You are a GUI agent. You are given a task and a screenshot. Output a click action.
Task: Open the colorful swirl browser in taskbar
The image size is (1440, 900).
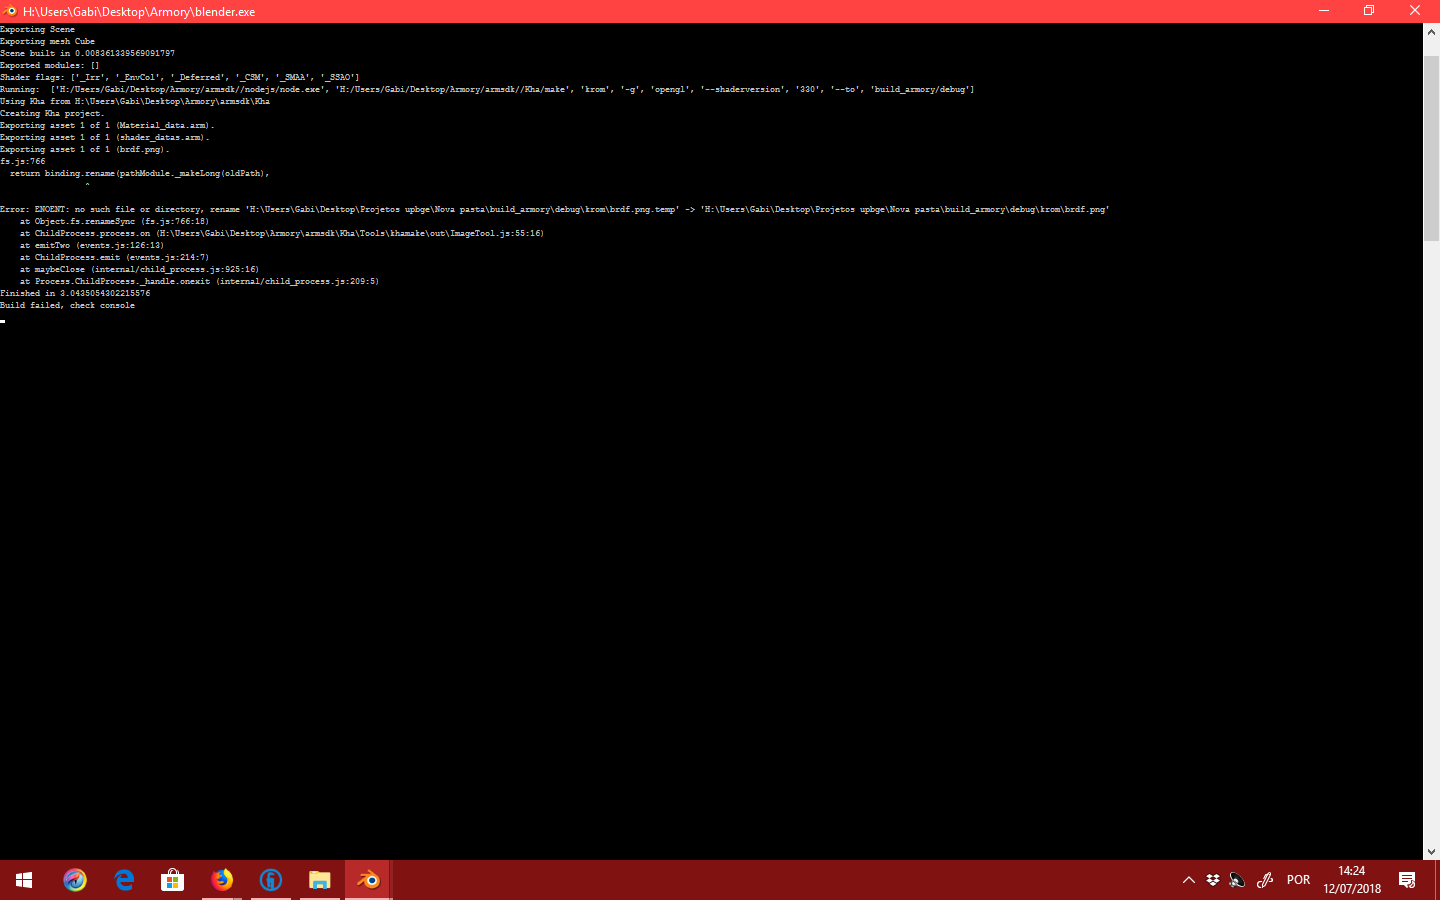[x=75, y=880]
